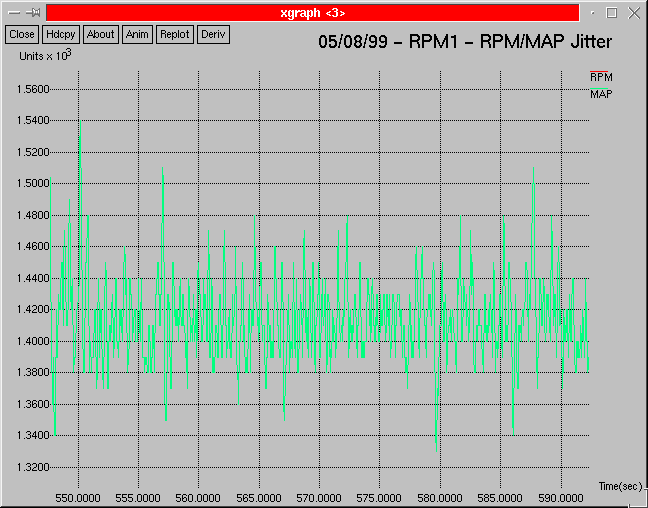Click the 550.0000 x-axis value
Image resolution: width=648 pixels, height=508 pixels.
(x=78, y=498)
